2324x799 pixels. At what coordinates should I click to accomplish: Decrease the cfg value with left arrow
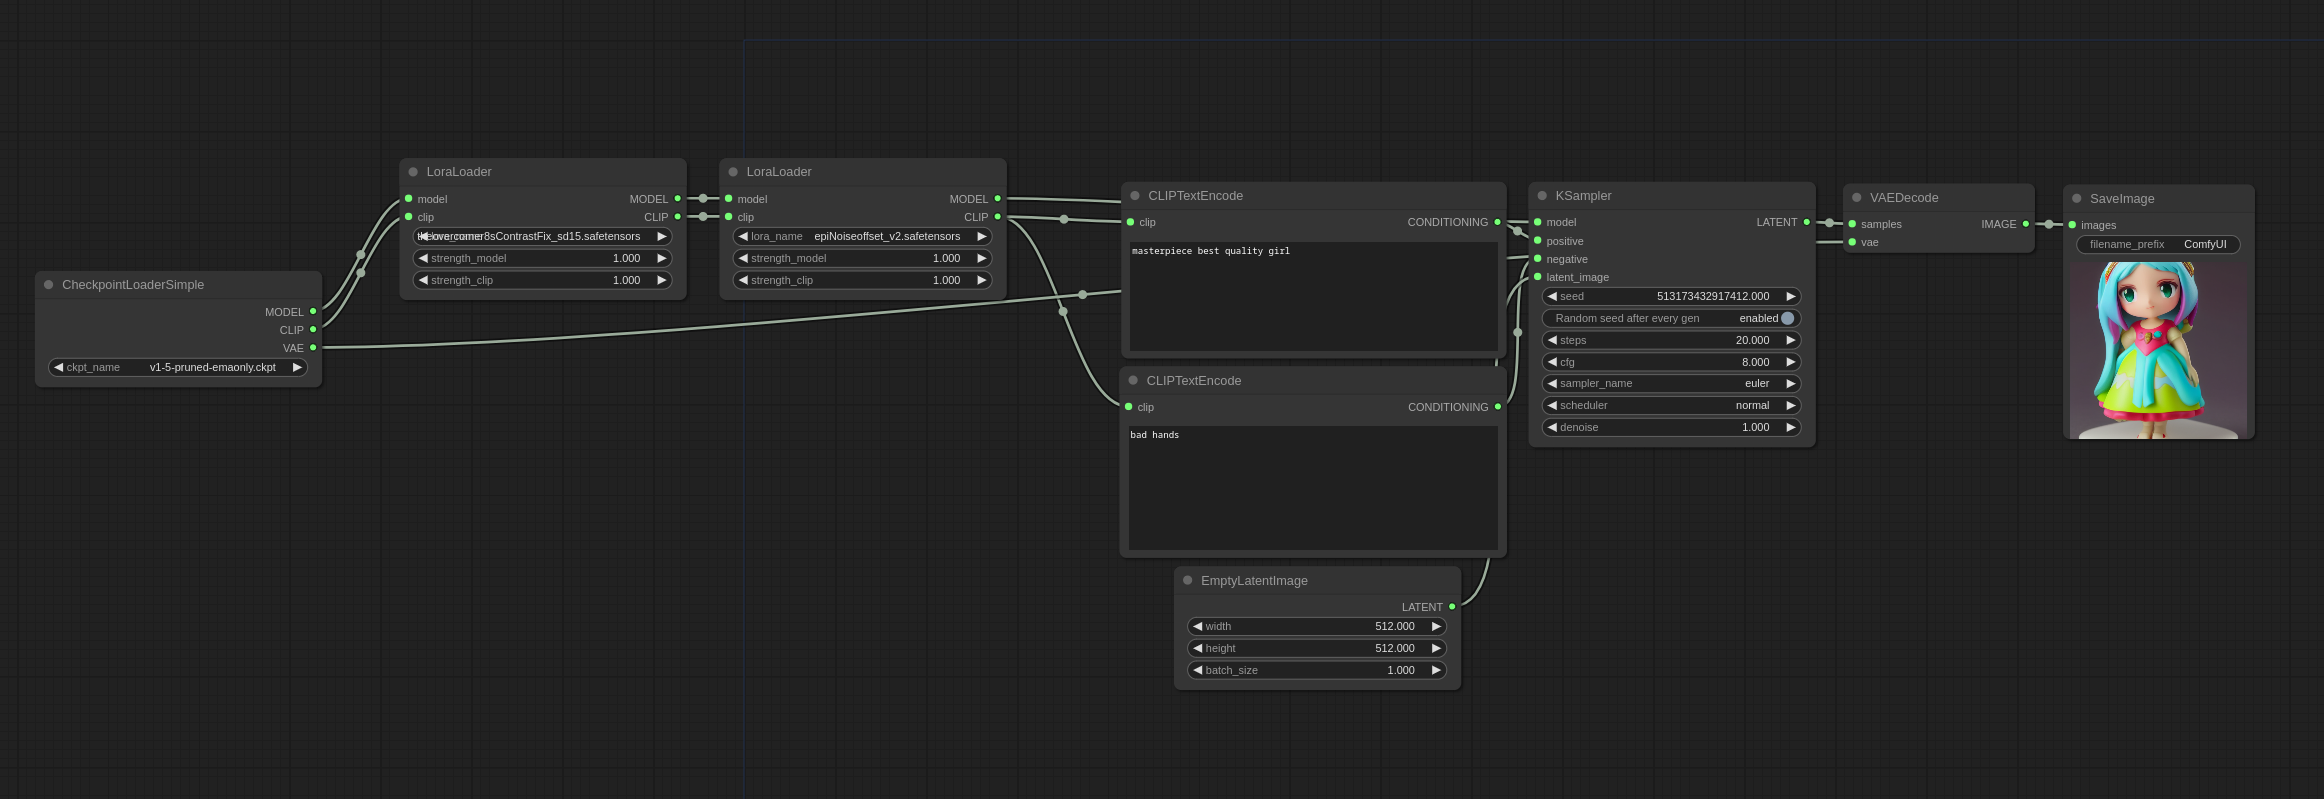1552,362
